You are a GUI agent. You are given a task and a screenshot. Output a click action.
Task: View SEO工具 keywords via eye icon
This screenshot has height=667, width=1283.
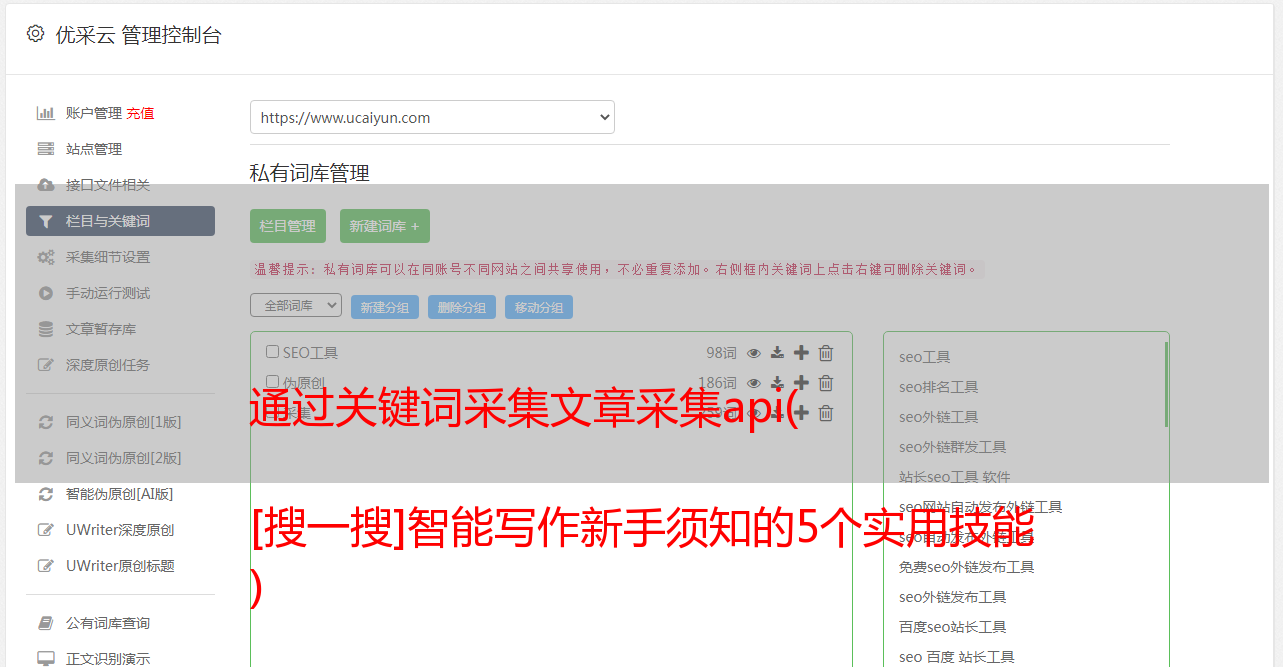pos(754,353)
